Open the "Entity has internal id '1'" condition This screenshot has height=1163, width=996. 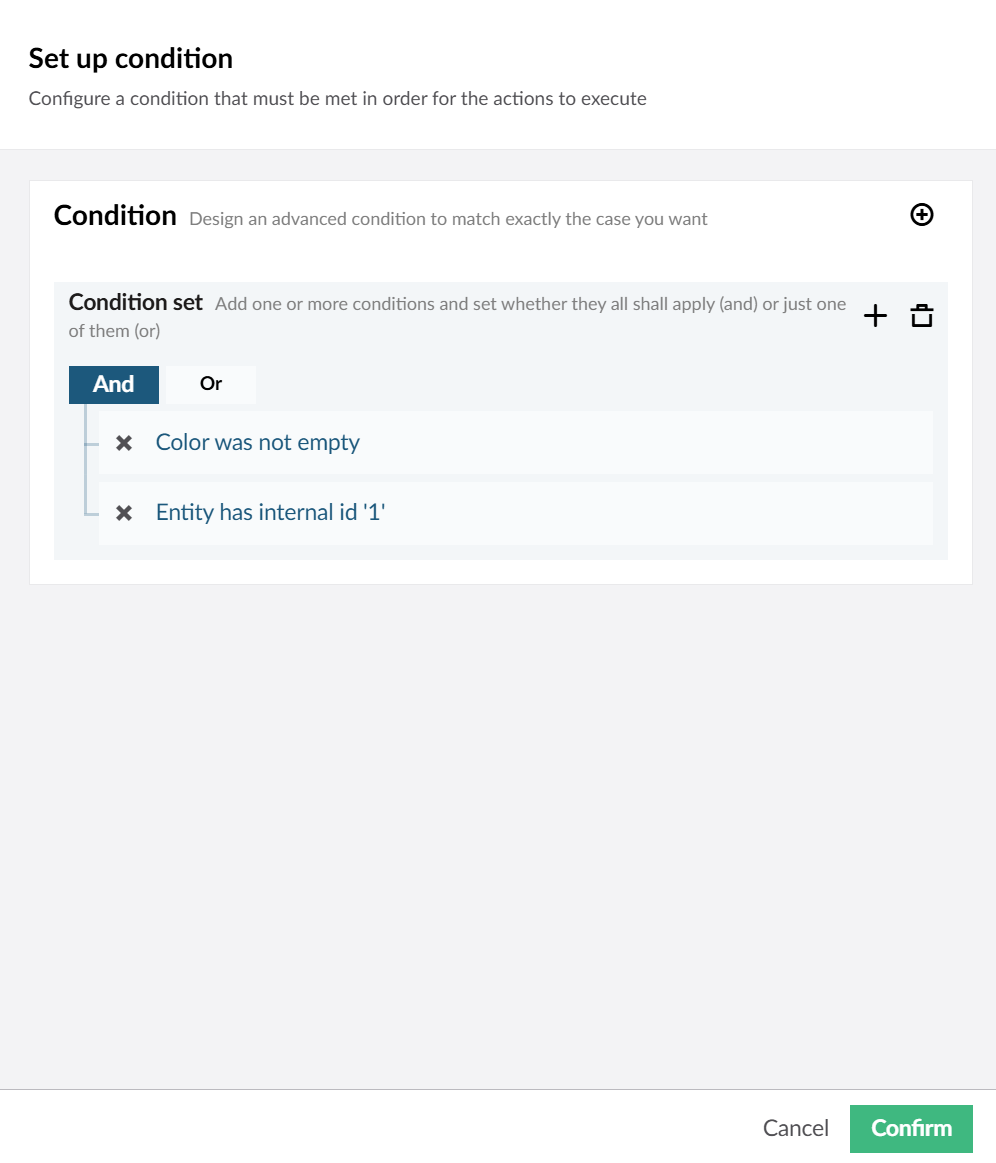(270, 512)
